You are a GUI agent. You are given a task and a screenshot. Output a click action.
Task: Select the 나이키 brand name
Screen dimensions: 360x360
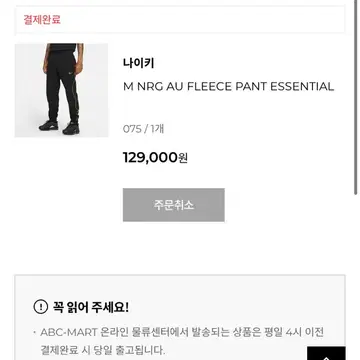click(x=138, y=63)
